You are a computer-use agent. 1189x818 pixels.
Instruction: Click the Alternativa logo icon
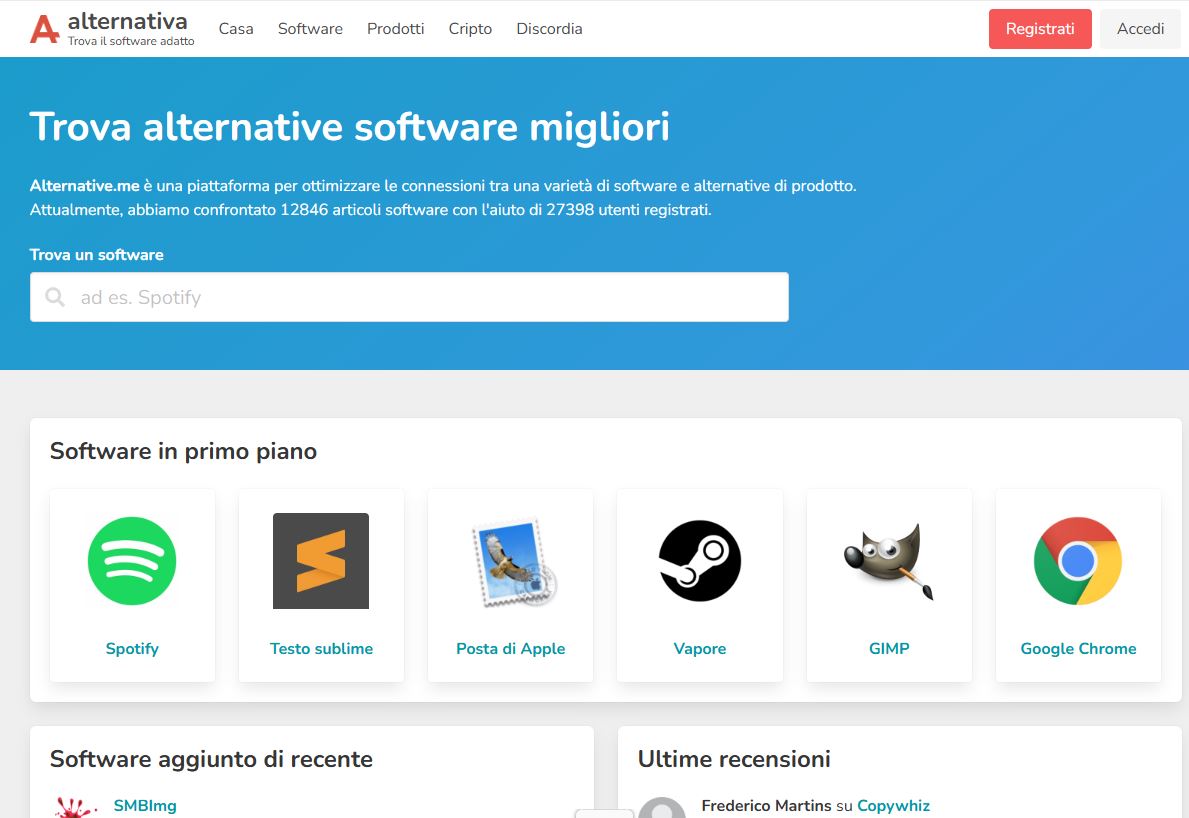(44, 29)
